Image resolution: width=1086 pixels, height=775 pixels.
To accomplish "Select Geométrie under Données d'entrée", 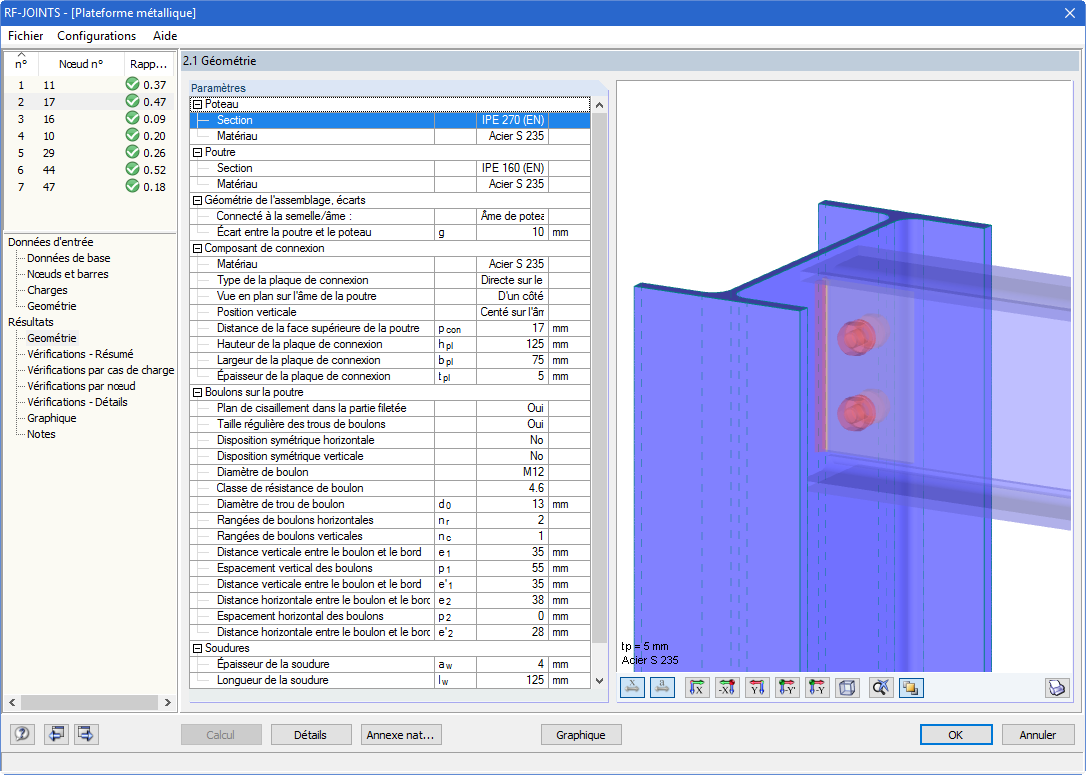I will [52, 306].
